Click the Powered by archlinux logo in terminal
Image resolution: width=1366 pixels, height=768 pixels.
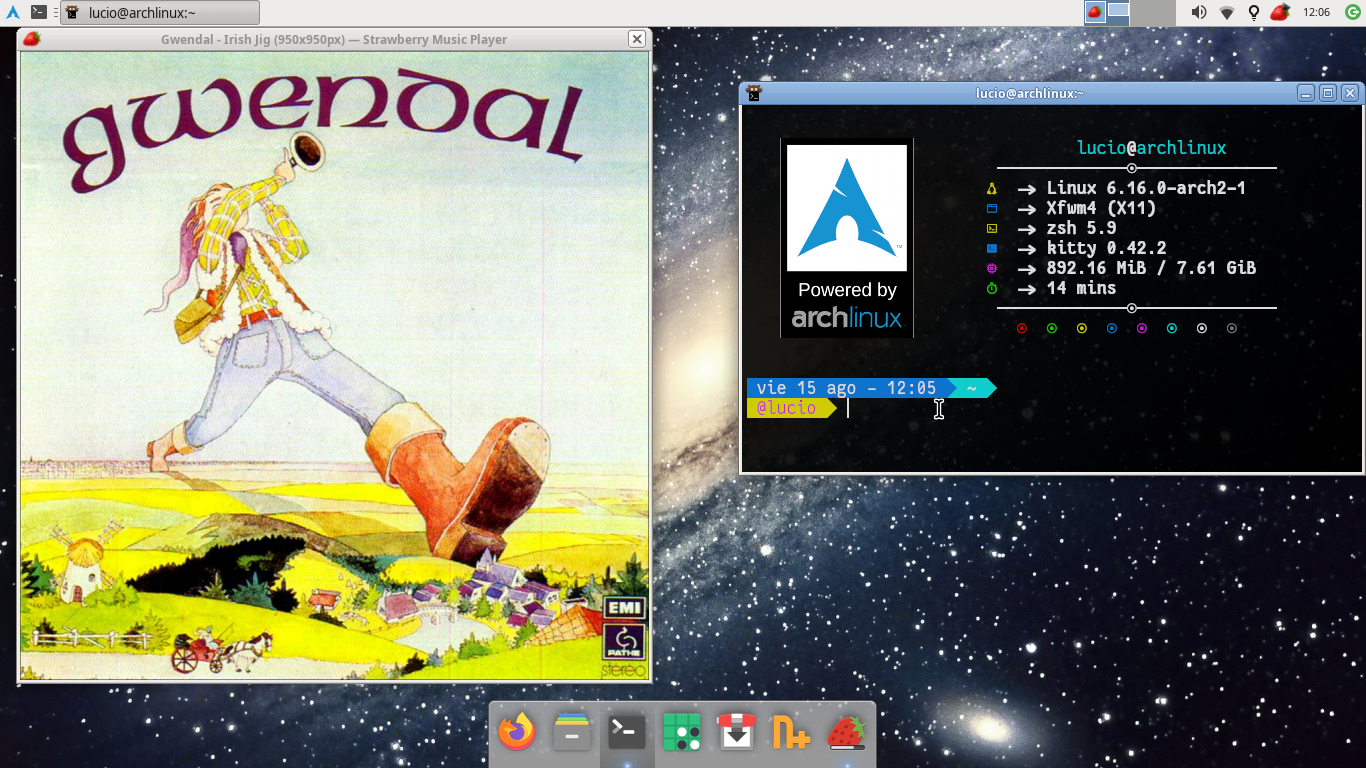[847, 238]
